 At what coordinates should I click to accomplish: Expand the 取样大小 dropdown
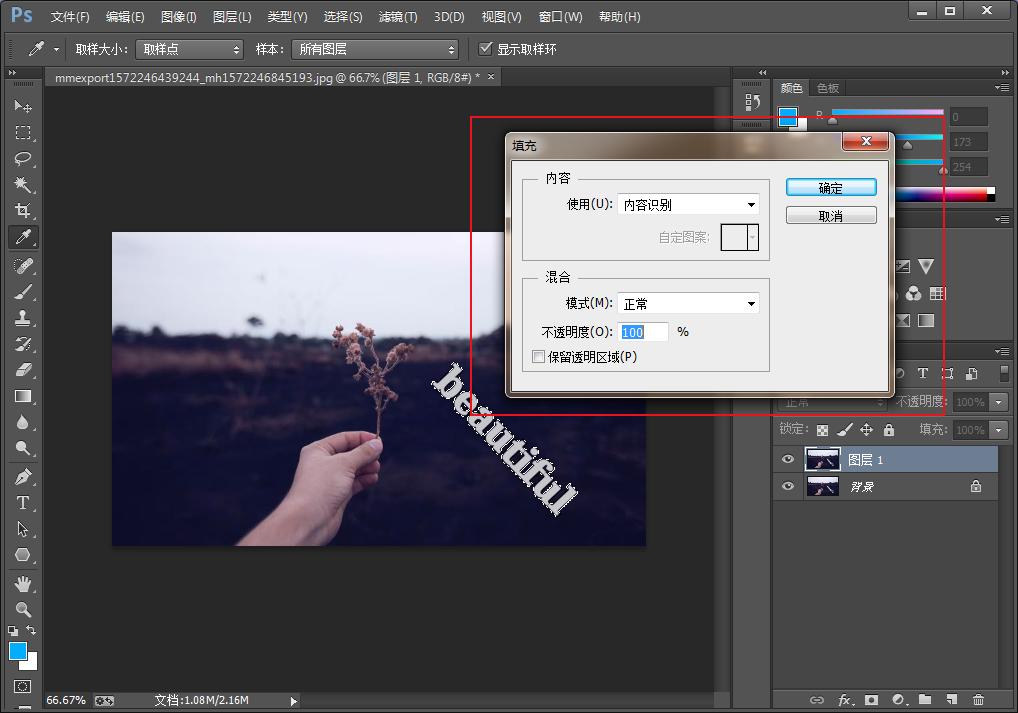tap(190, 49)
